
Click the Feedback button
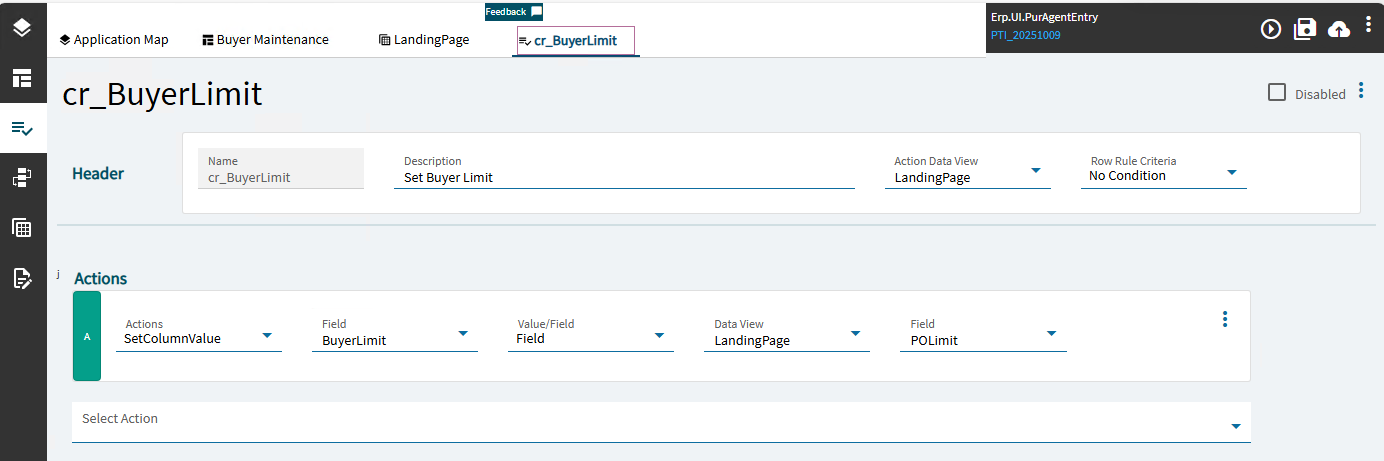pos(513,12)
